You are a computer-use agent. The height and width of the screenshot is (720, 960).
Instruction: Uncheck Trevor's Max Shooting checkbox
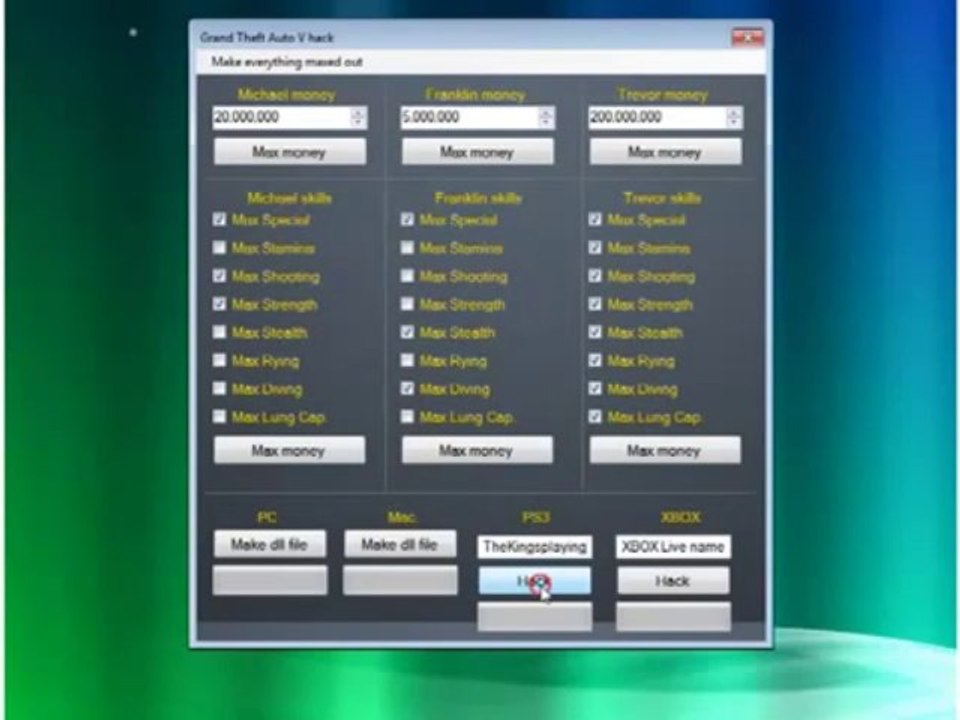594,276
